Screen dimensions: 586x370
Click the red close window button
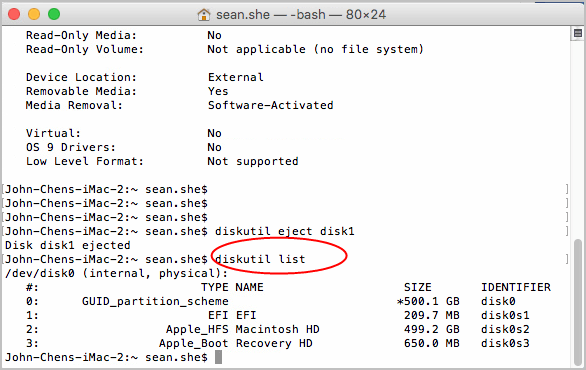coord(14,15)
